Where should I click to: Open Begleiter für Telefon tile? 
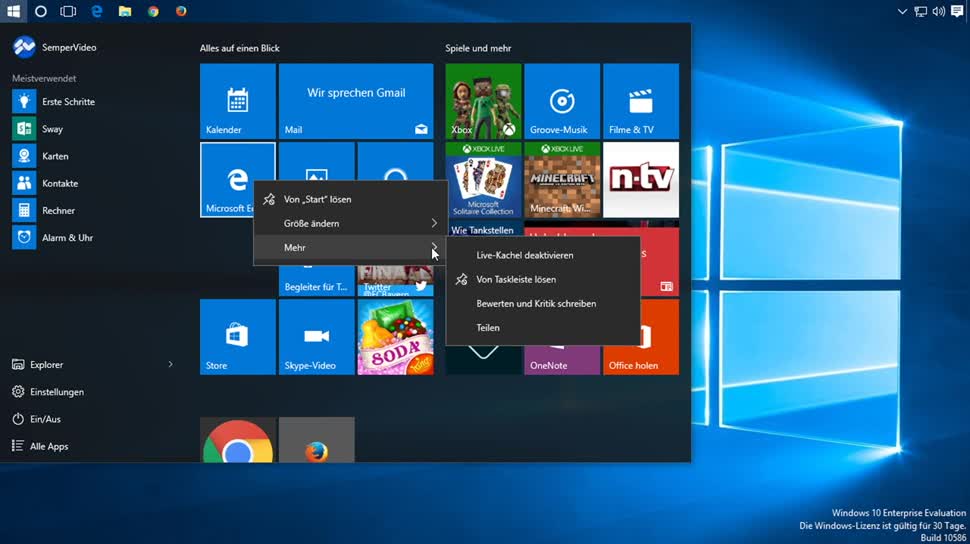point(316,281)
